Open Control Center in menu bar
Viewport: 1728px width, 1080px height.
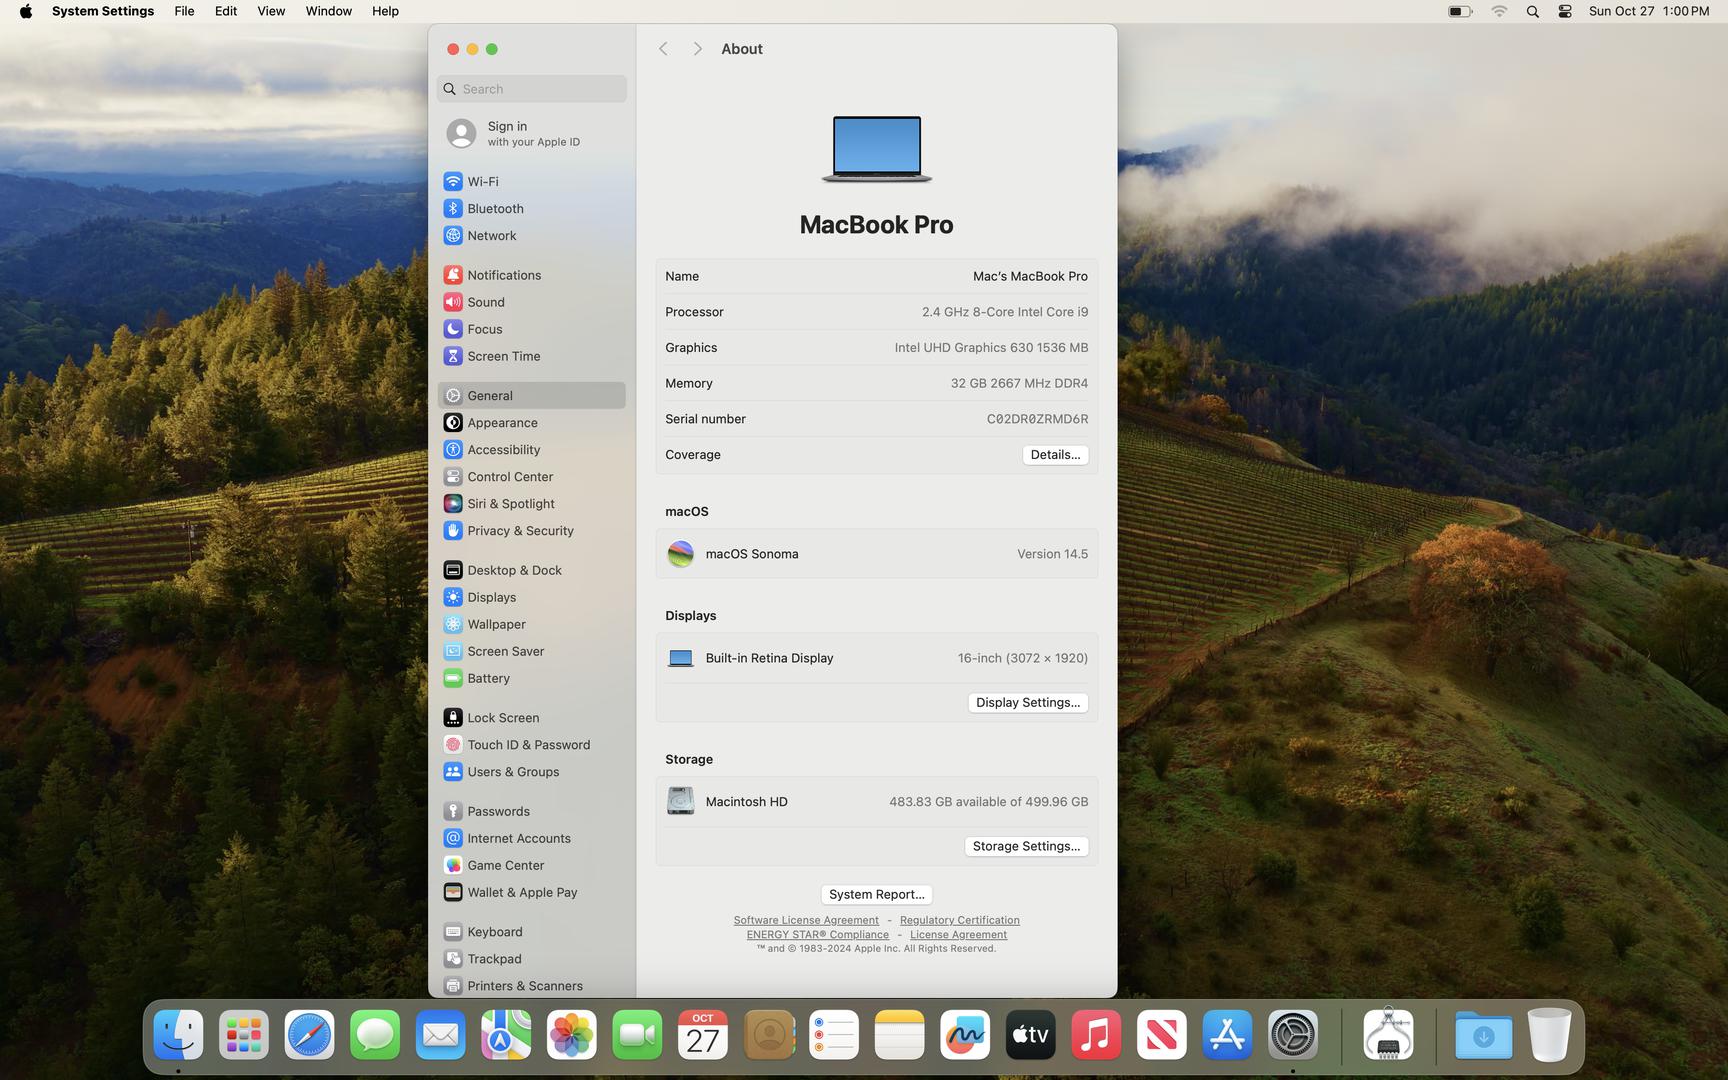[1564, 12]
